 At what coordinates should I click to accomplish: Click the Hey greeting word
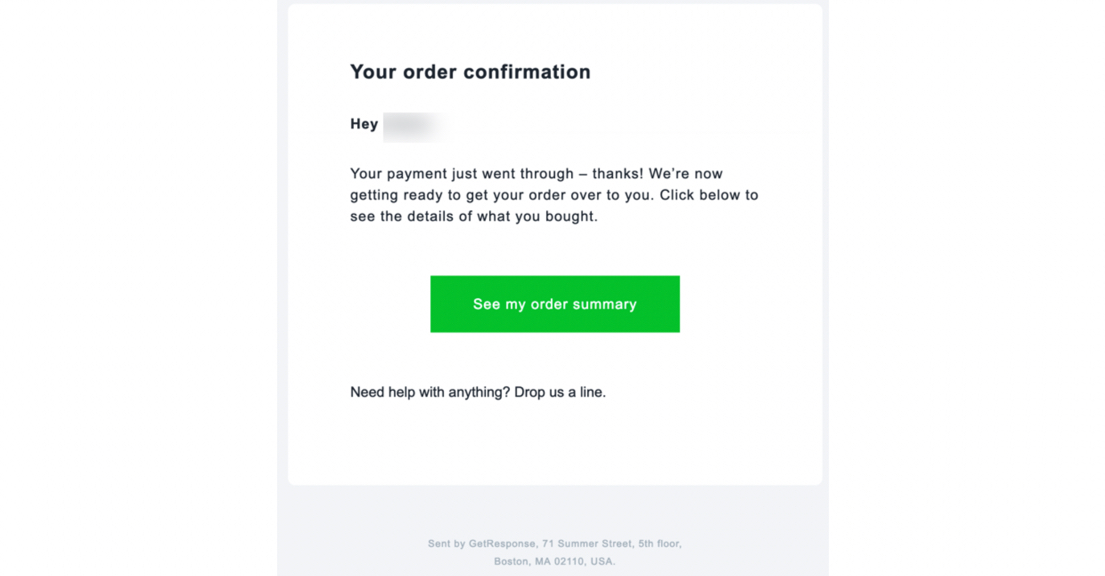point(364,124)
